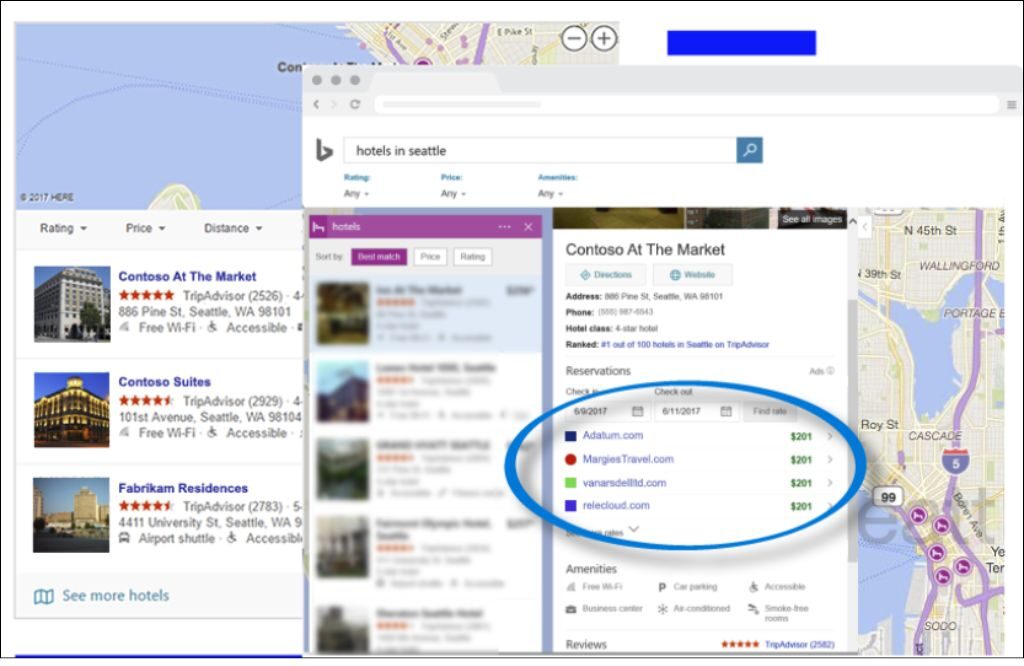Screen dimensions: 1024x666
Task: Click the Highway 99 shield on map
Action: point(888,497)
